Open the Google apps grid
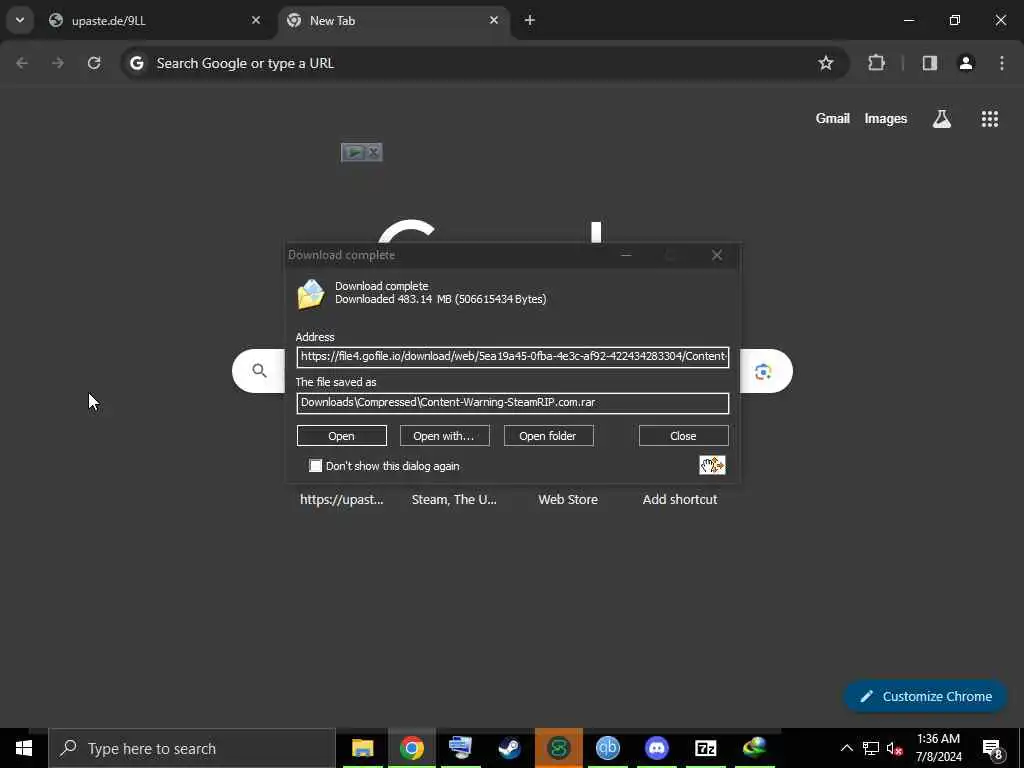 pos(989,119)
